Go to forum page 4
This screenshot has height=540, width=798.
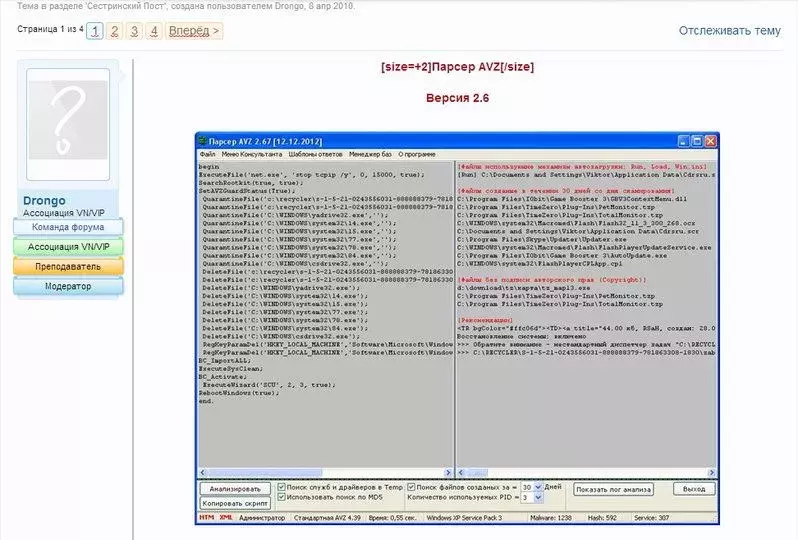pyautogui.click(x=154, y=31)
